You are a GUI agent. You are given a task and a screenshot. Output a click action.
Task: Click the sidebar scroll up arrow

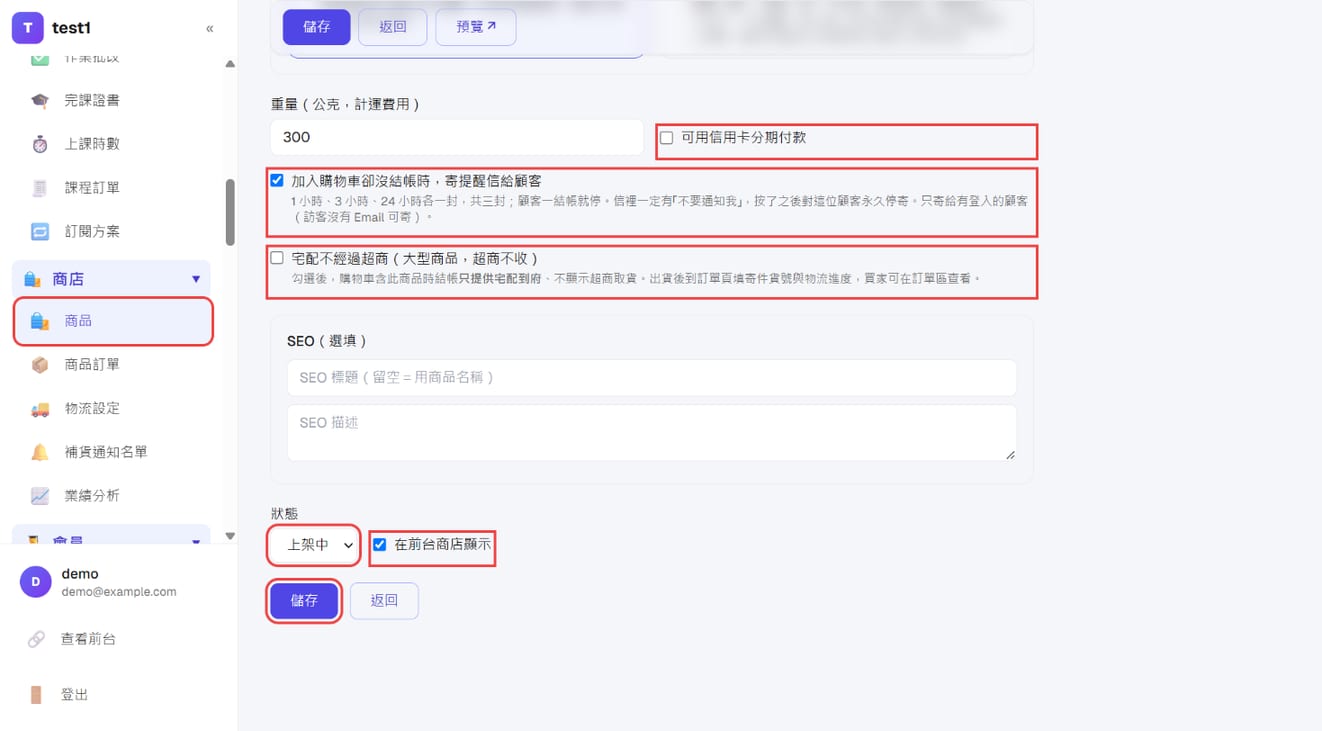click(230, 64)
